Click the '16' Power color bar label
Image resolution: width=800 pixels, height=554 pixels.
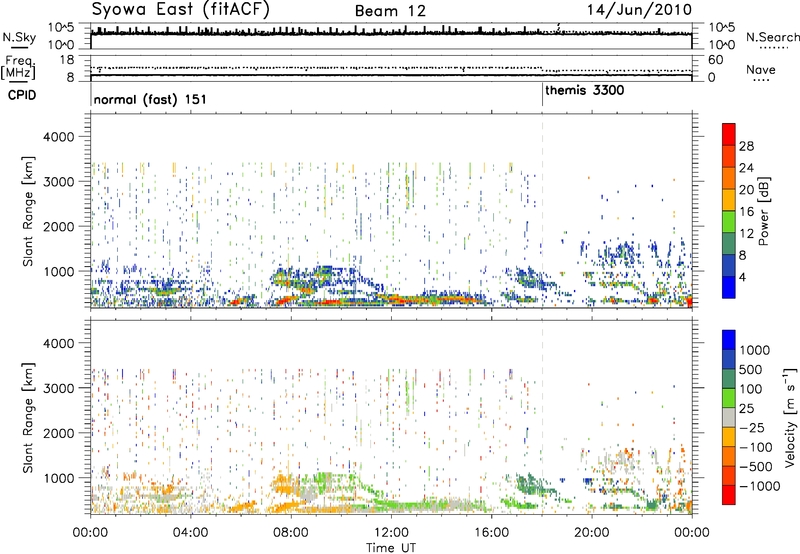(746, 212)
